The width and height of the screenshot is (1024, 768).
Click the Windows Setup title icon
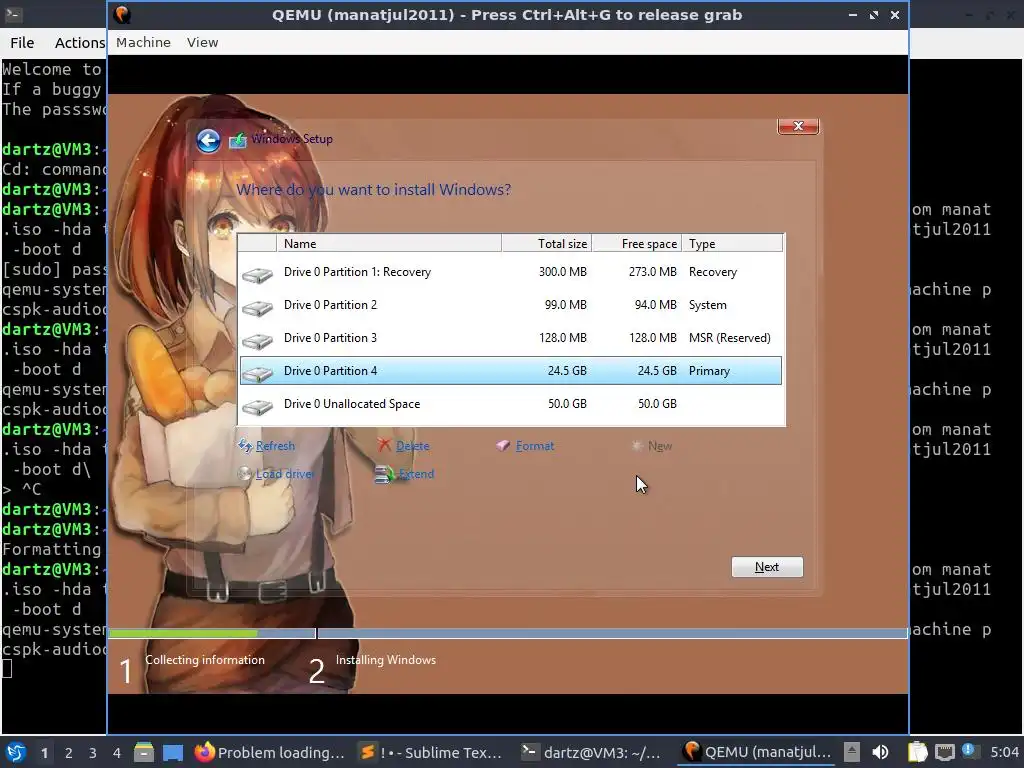click(238, 140)
